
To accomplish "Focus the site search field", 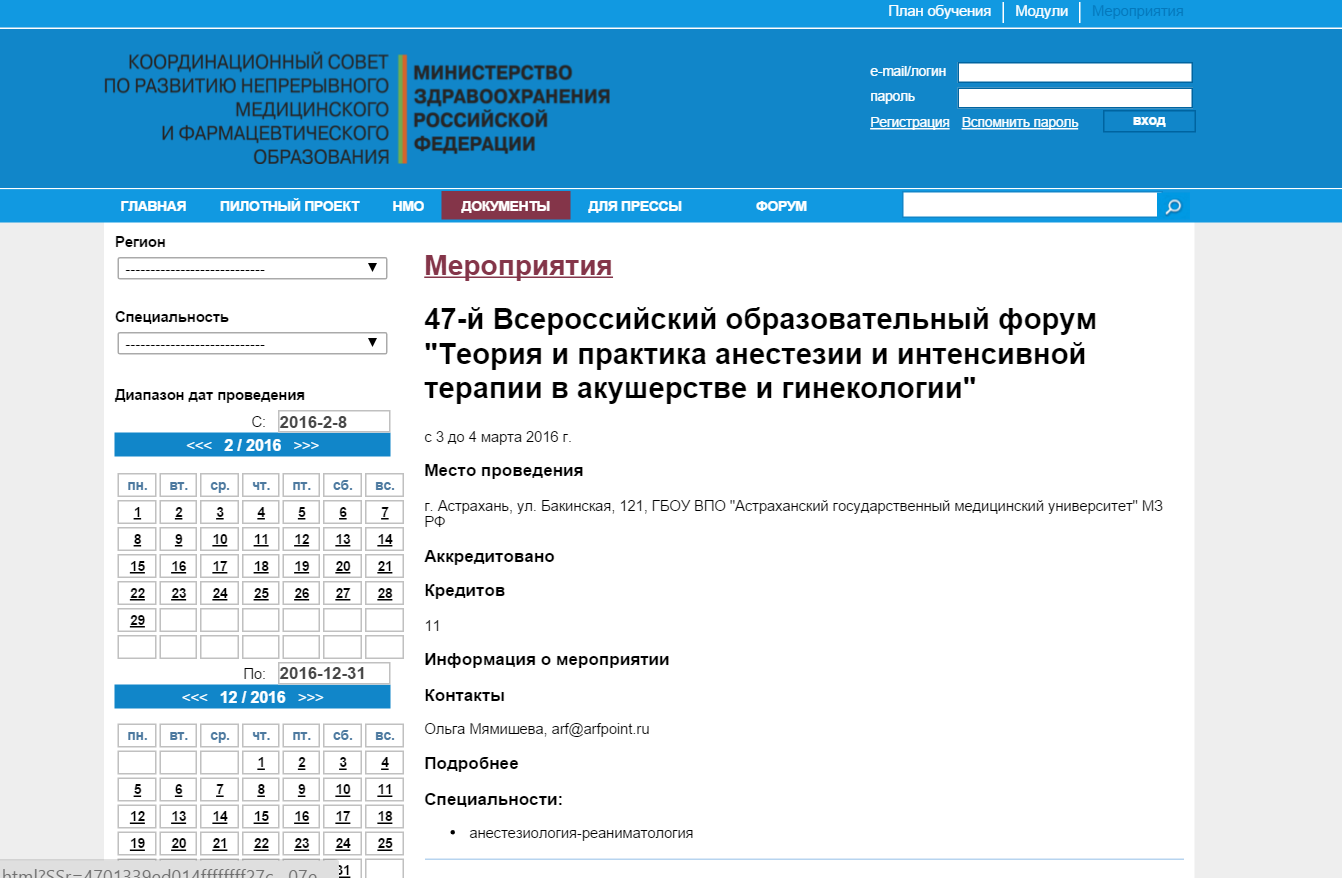I will tap(1030, 205).
